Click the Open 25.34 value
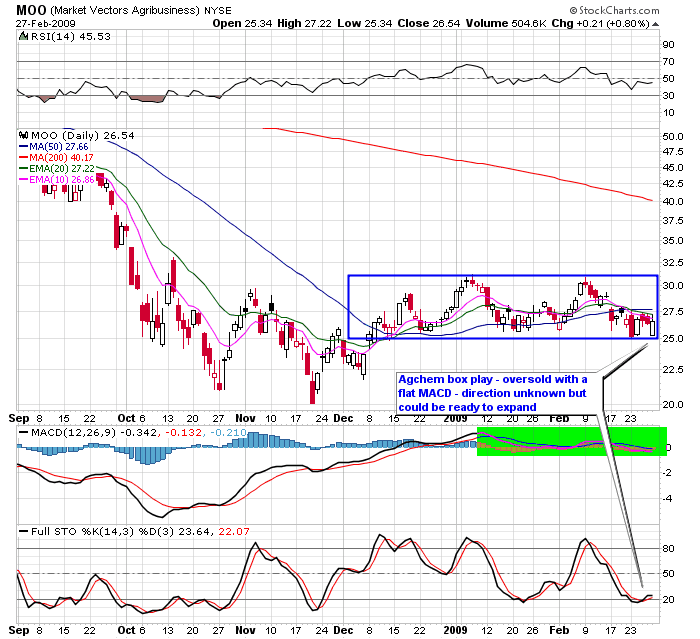This screenshot has height=639, width=700. coord(242,23)
